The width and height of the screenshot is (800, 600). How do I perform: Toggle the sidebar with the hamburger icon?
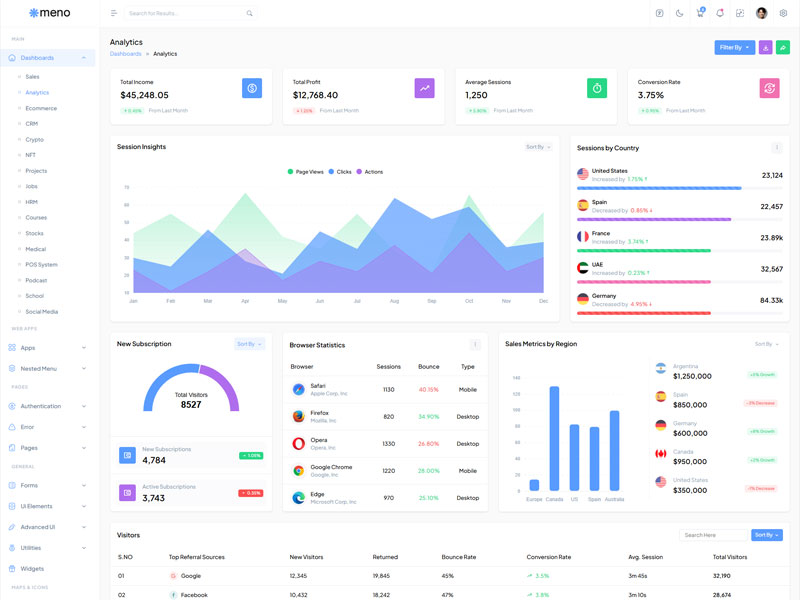tap(114, 13)
